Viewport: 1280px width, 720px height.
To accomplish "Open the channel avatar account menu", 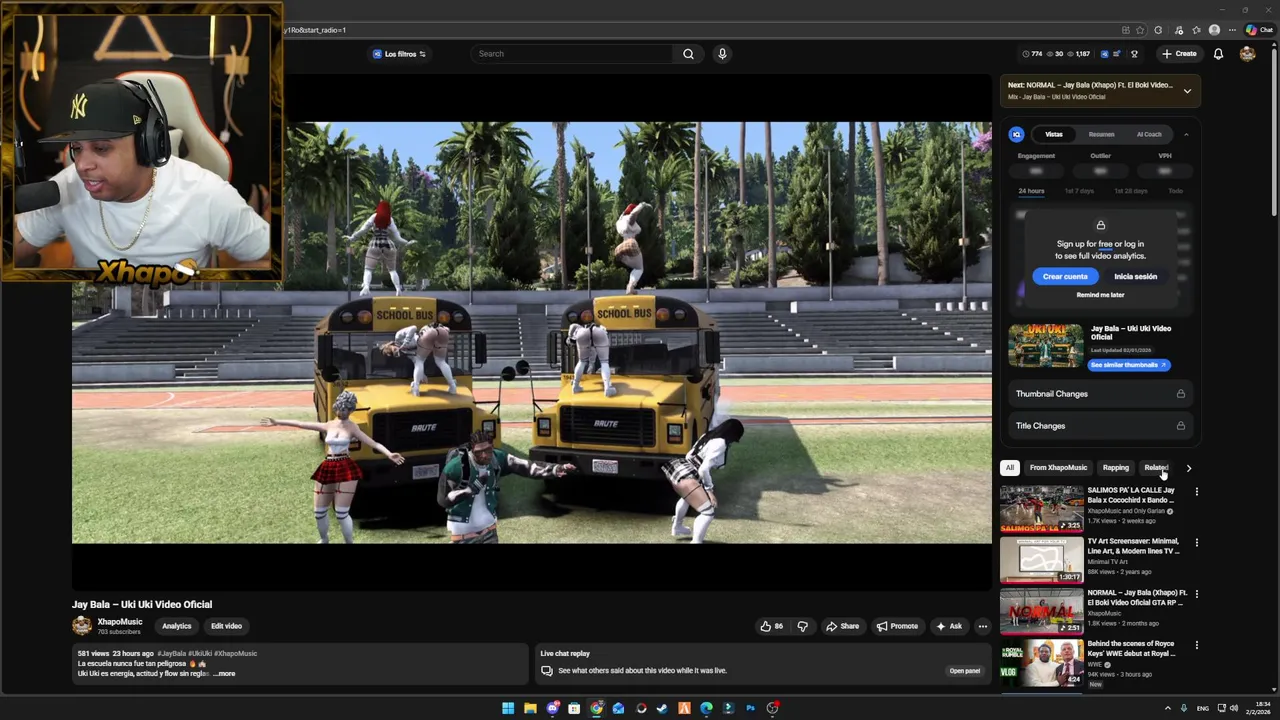I will (1247, 54).
